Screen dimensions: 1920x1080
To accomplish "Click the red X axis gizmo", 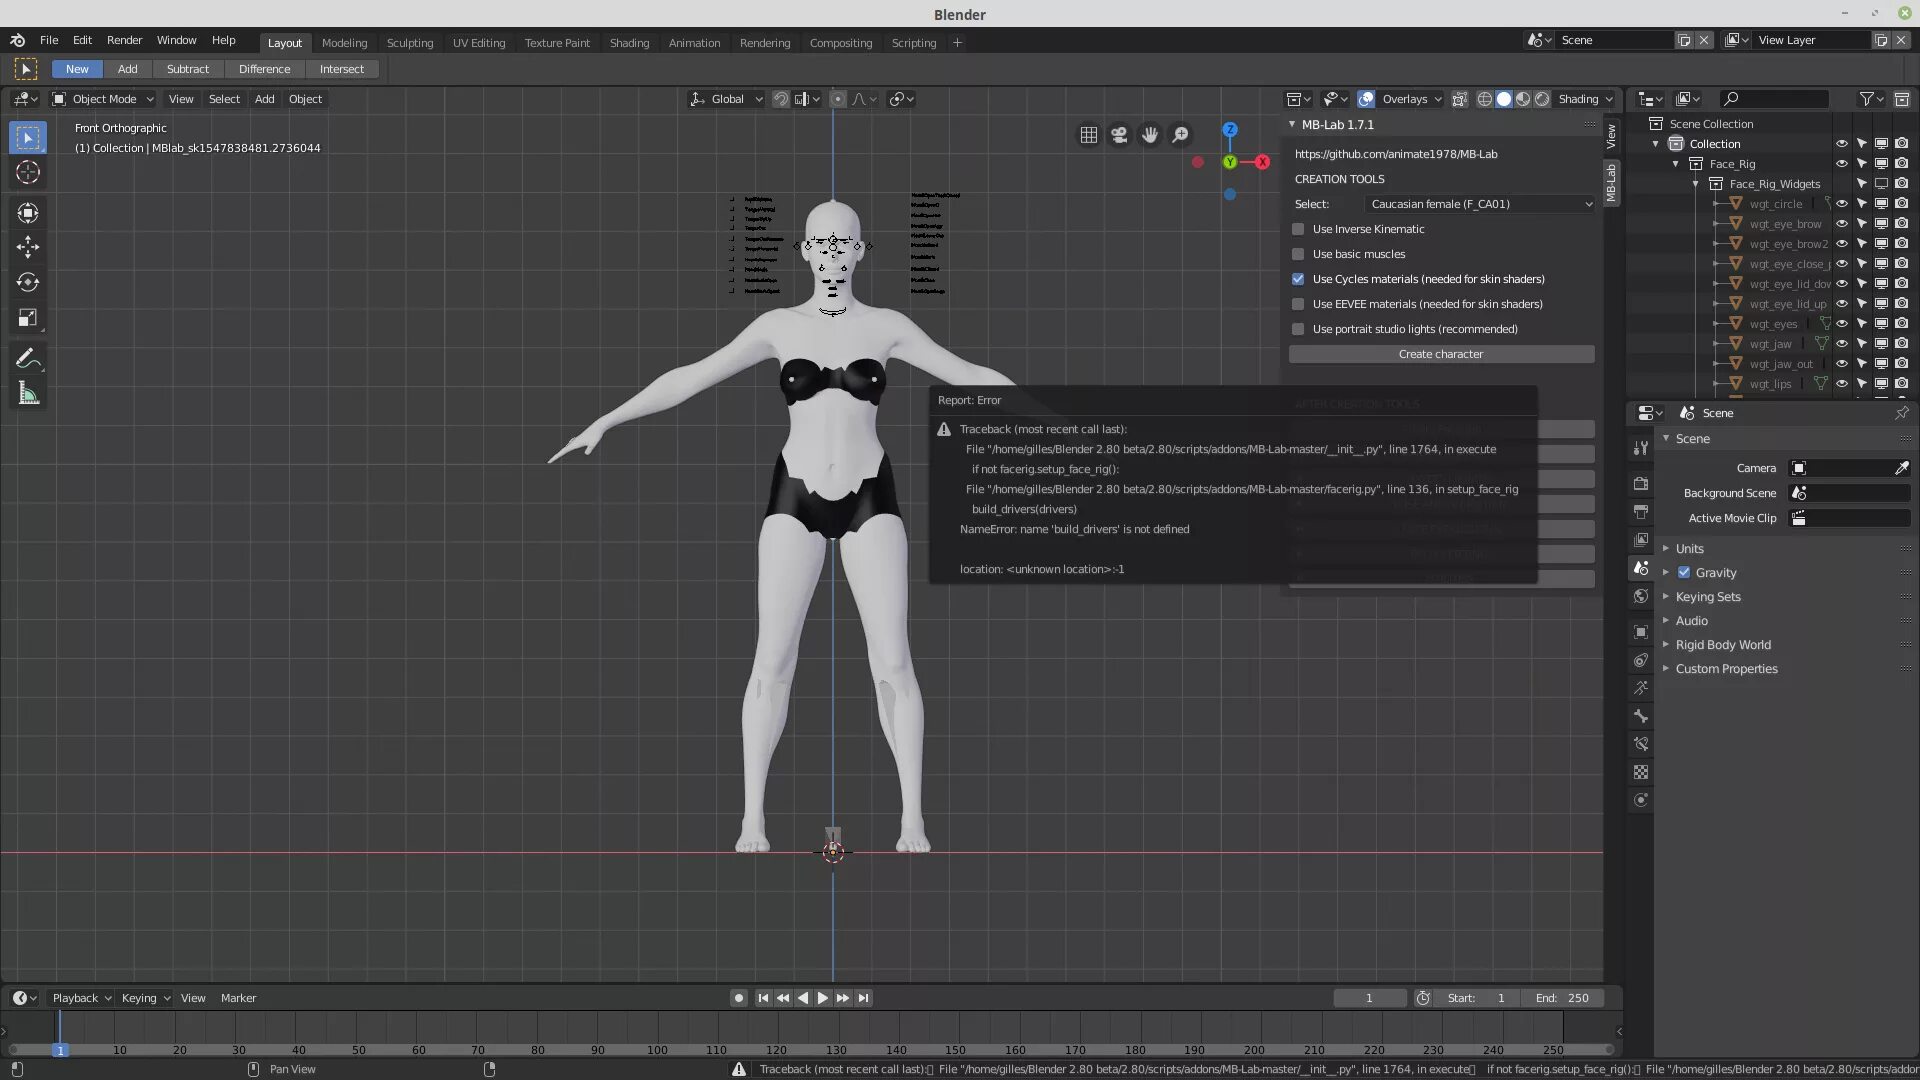I will tap(1262, 162).
